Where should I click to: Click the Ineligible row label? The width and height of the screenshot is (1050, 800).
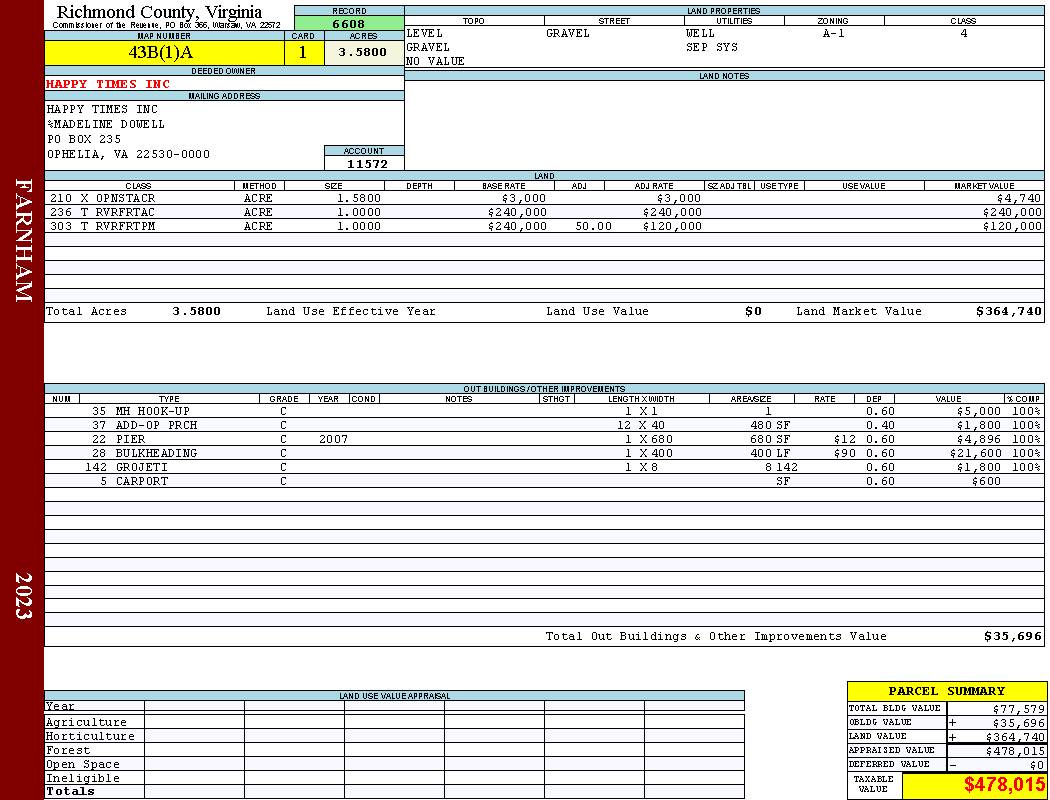[82, 779]
